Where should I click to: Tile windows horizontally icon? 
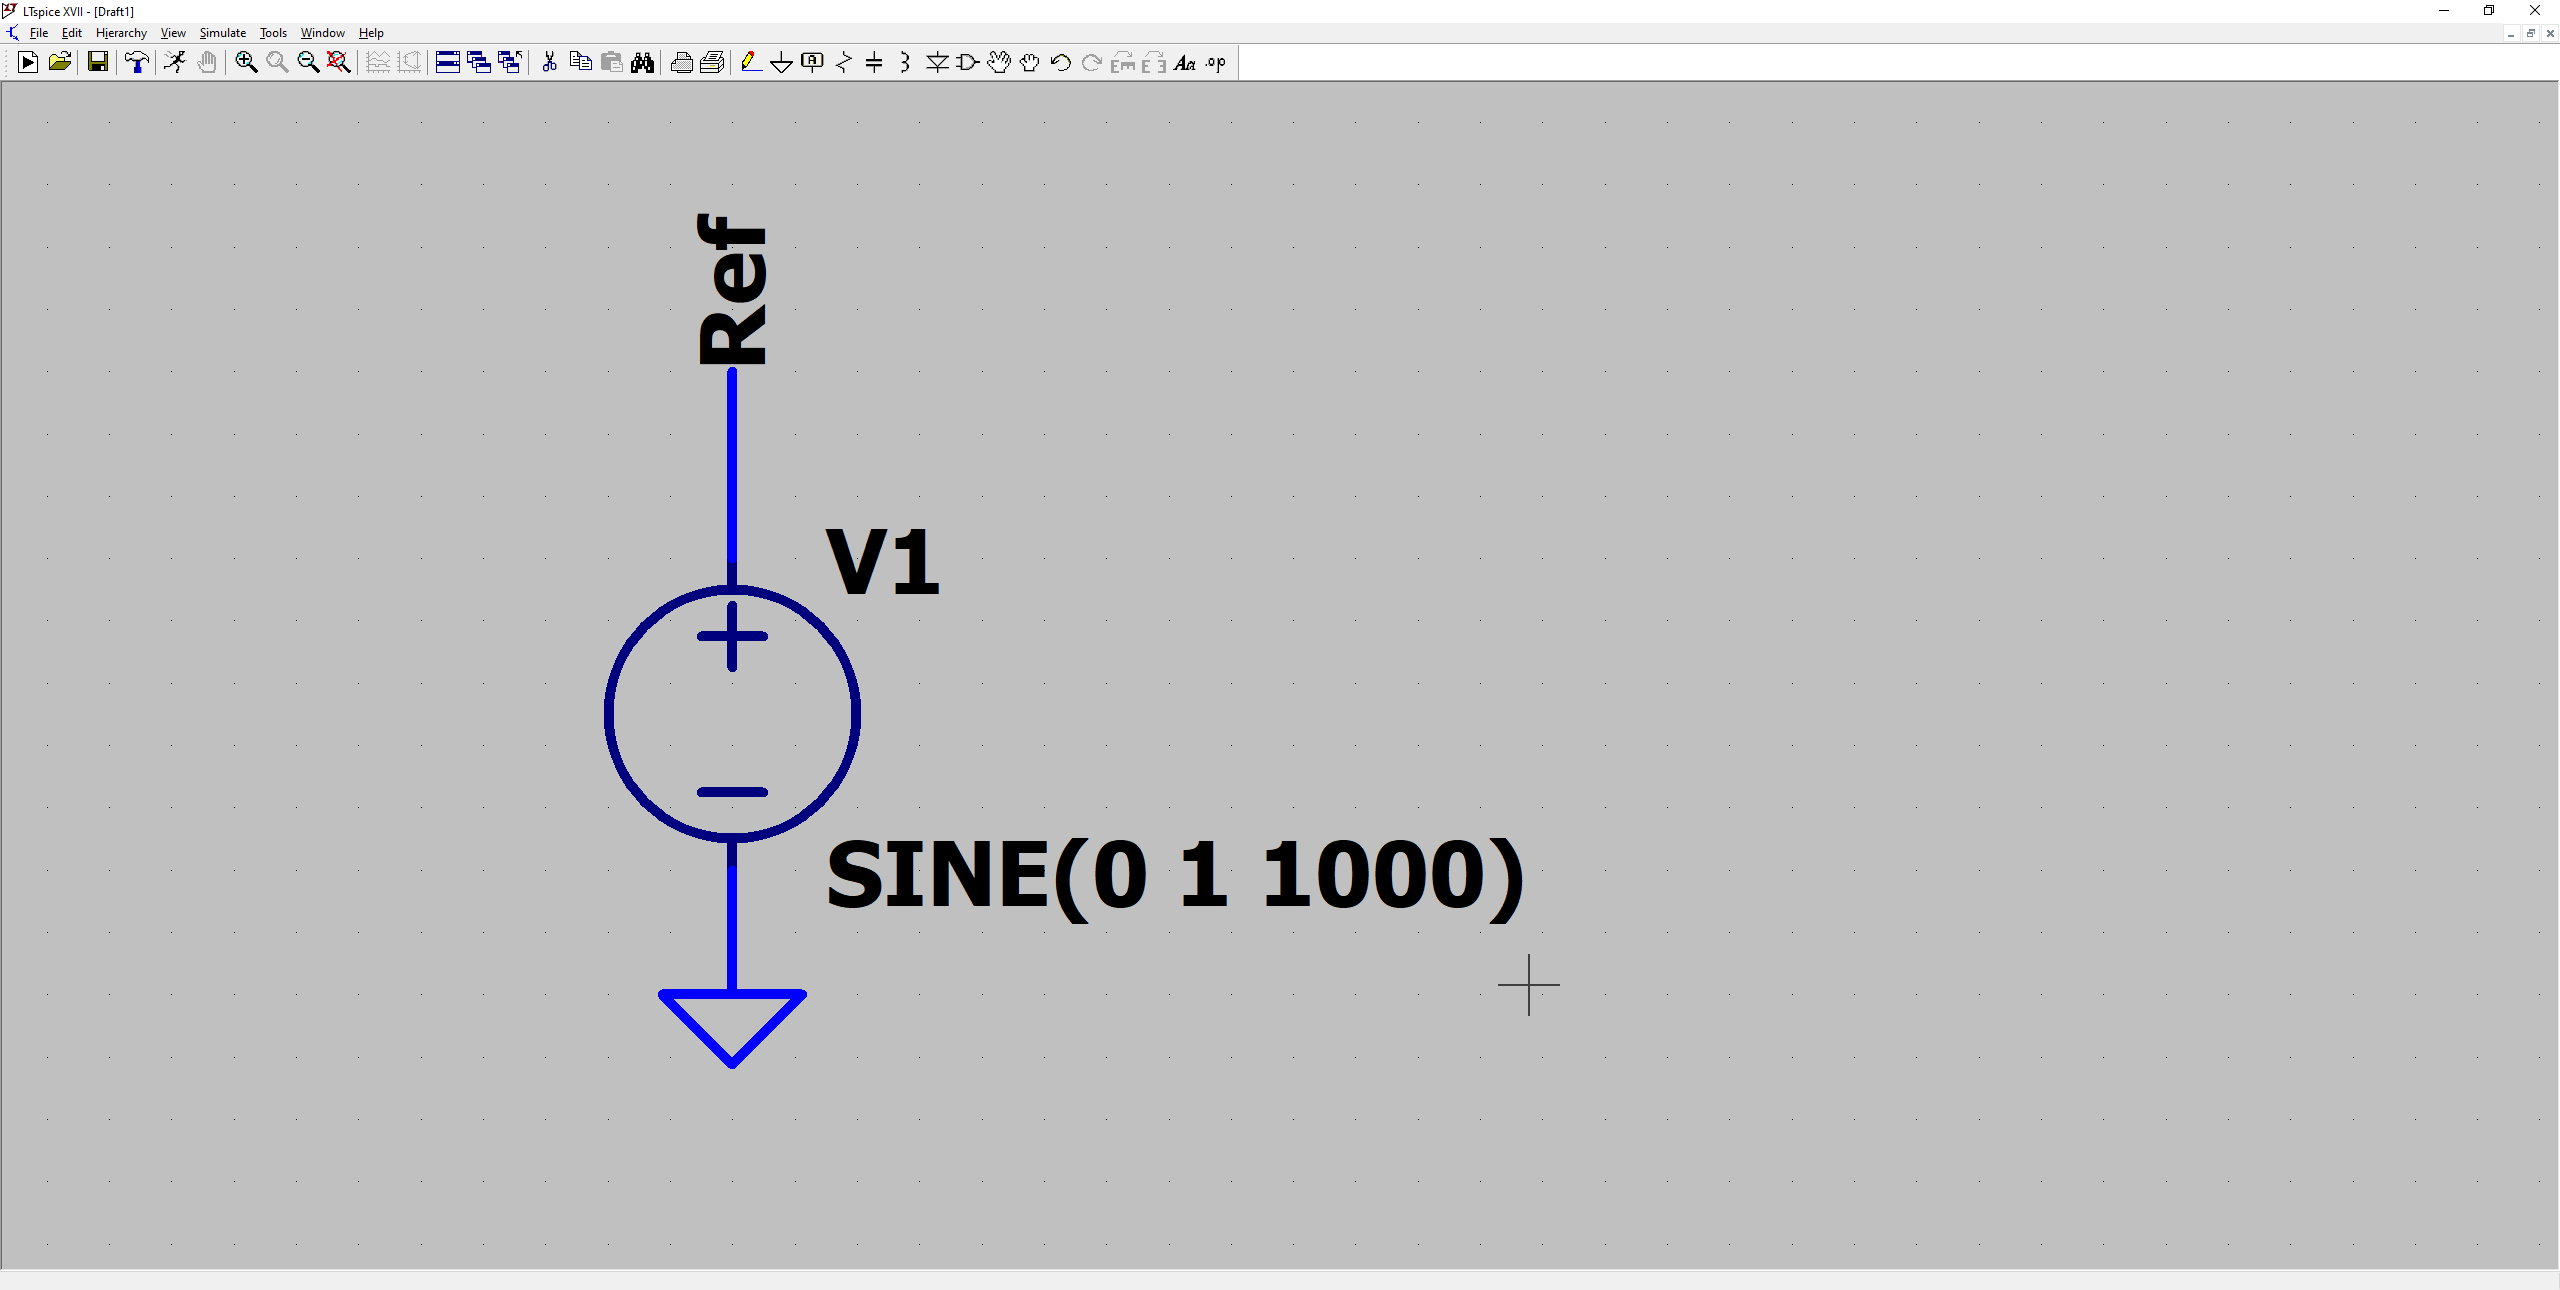pyautogui.click(x=448, y=63)
